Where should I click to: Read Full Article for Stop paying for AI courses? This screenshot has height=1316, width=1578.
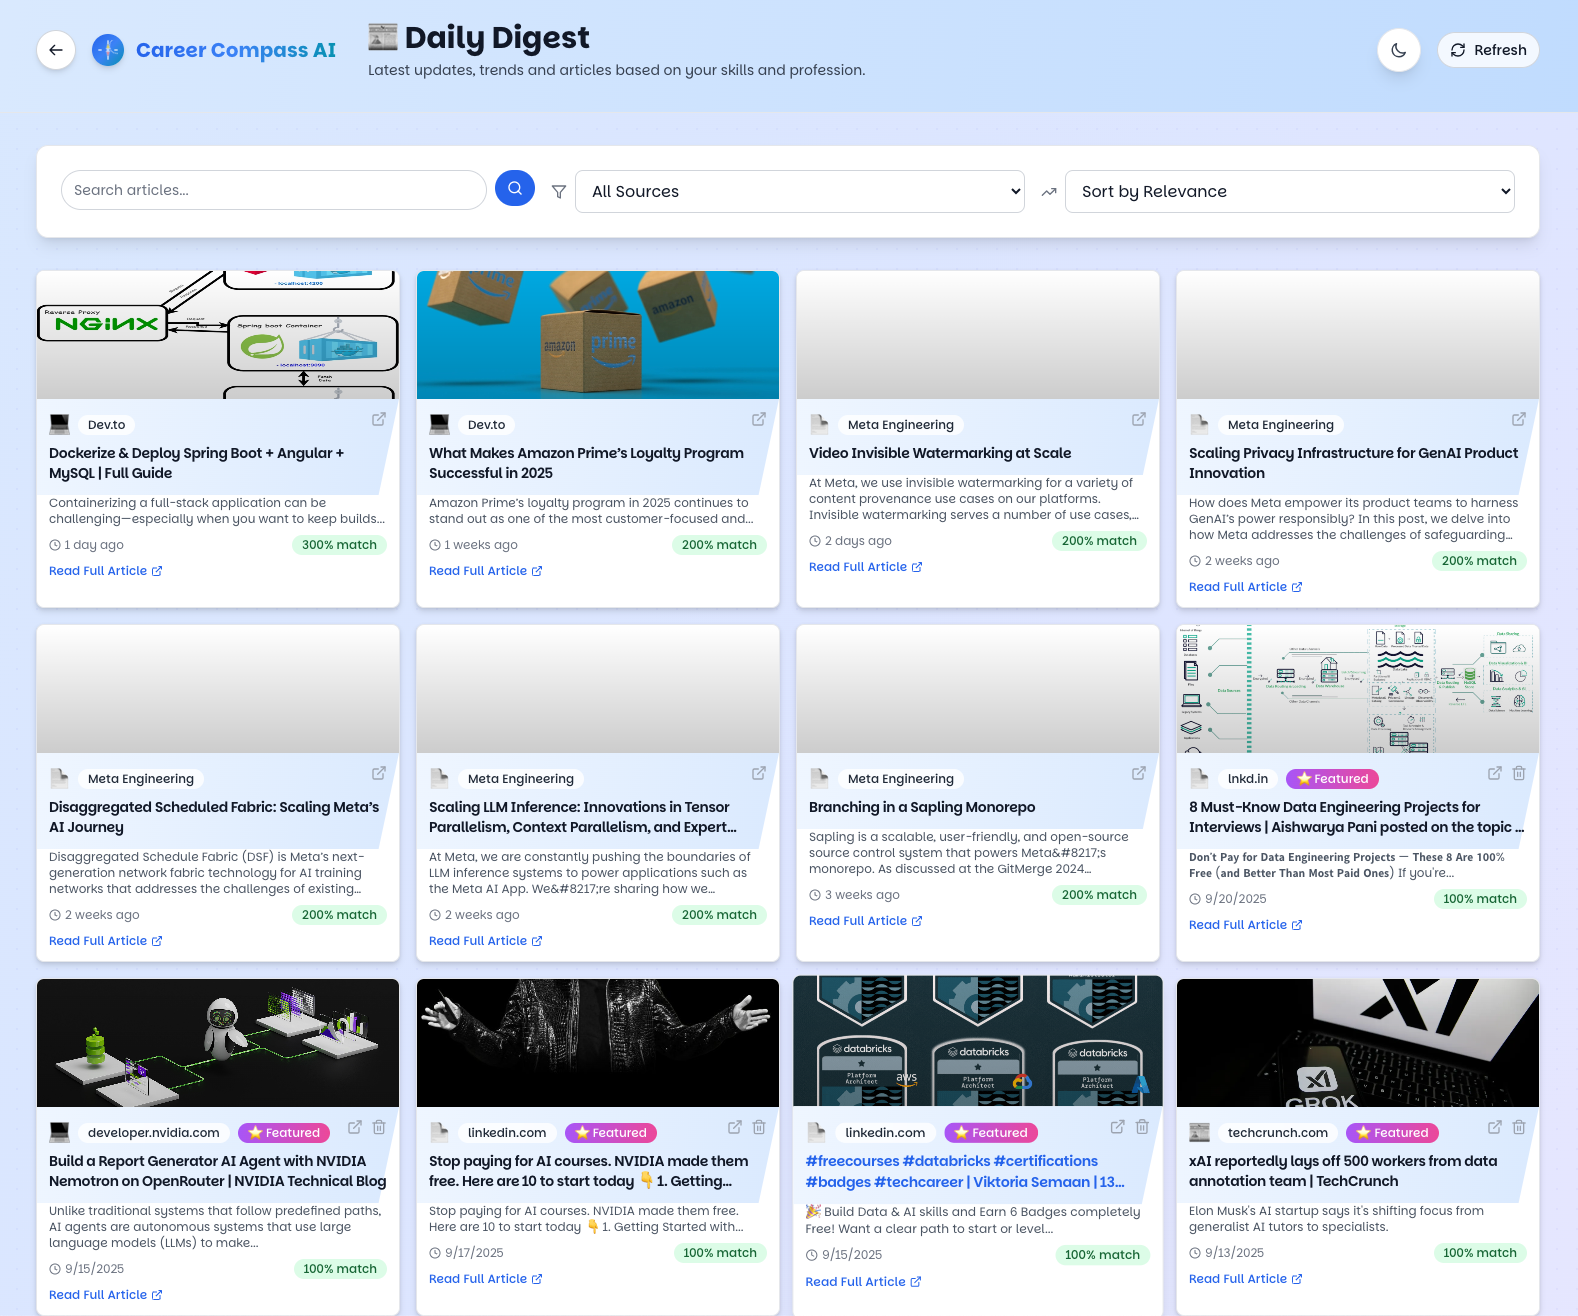coord(486,1279)
